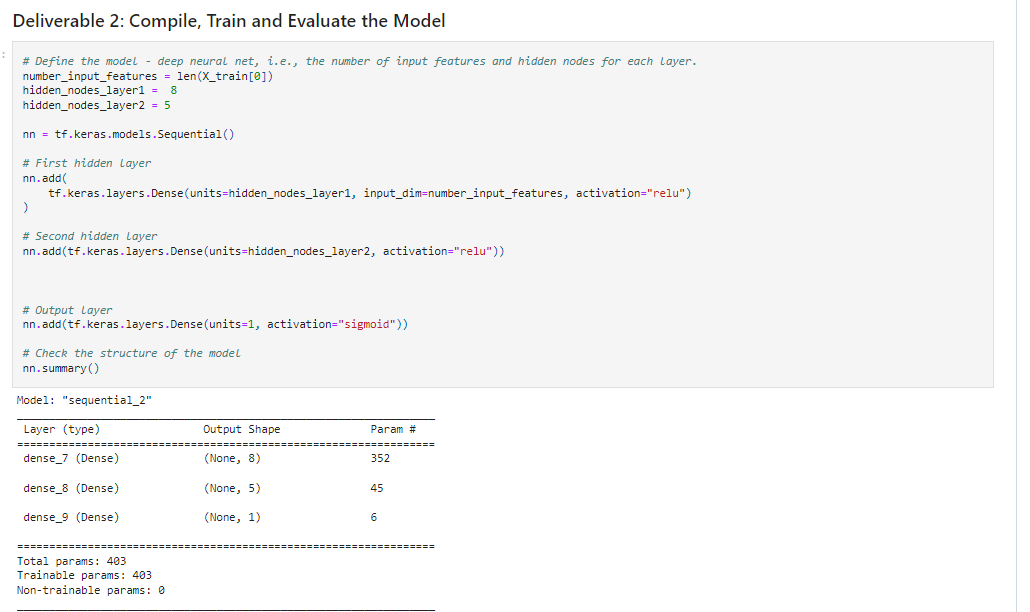Click the (None, 5) output shape
The image size is (1030, 612).
(x=232, y=489)
